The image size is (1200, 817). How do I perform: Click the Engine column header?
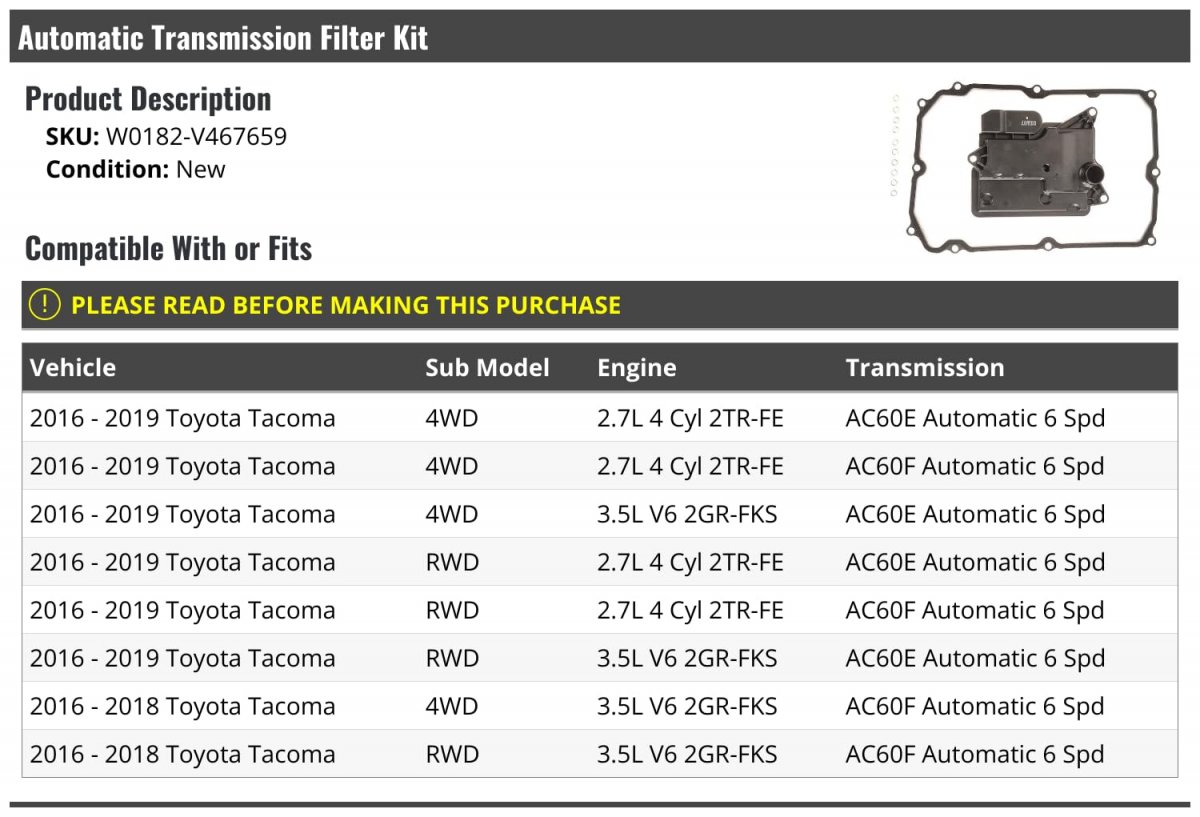pos(637,368)
